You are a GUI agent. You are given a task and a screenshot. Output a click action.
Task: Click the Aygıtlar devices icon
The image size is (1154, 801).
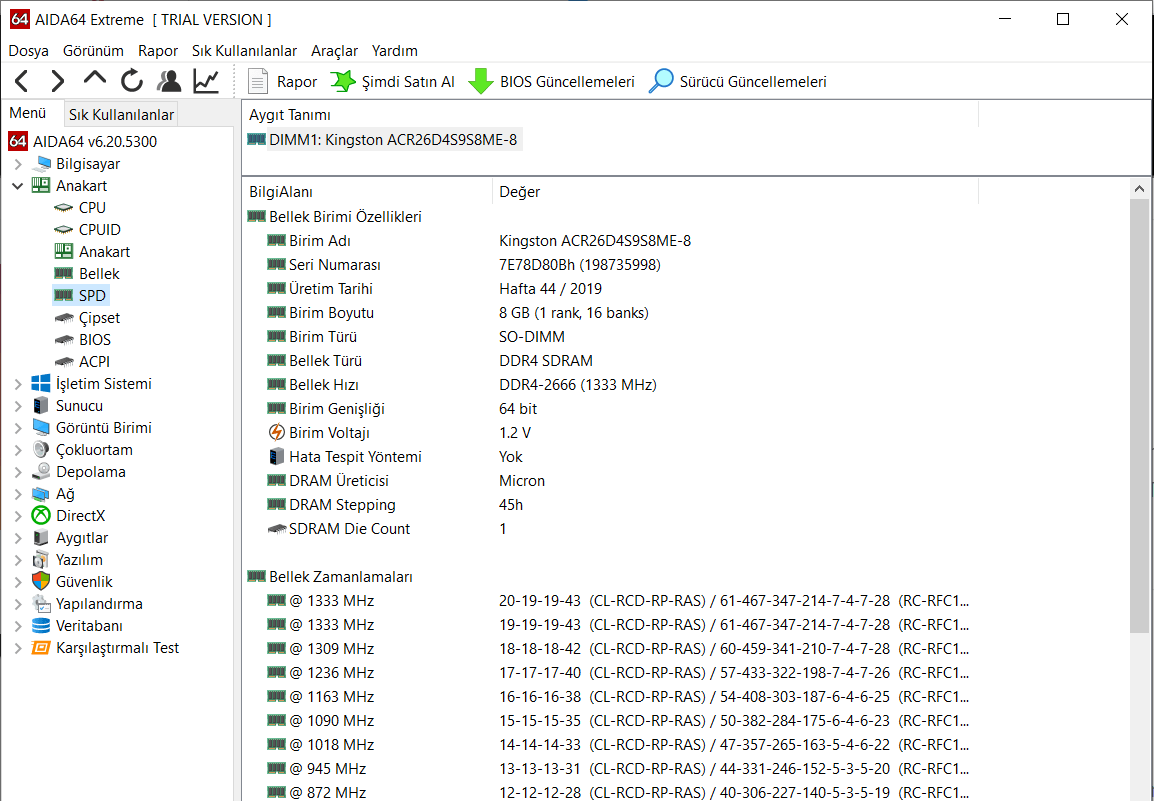[x=41, y=537]
